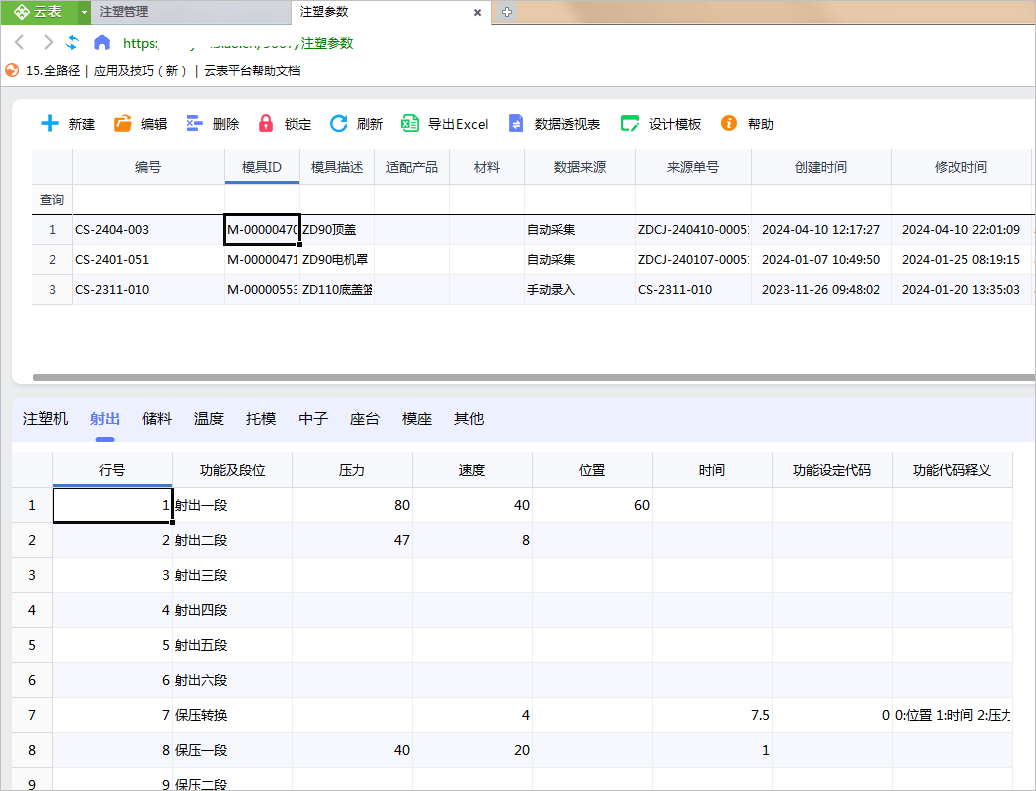Click the 创建时间 column header
Screen dimensions: 1036x791
pos(821,167)
